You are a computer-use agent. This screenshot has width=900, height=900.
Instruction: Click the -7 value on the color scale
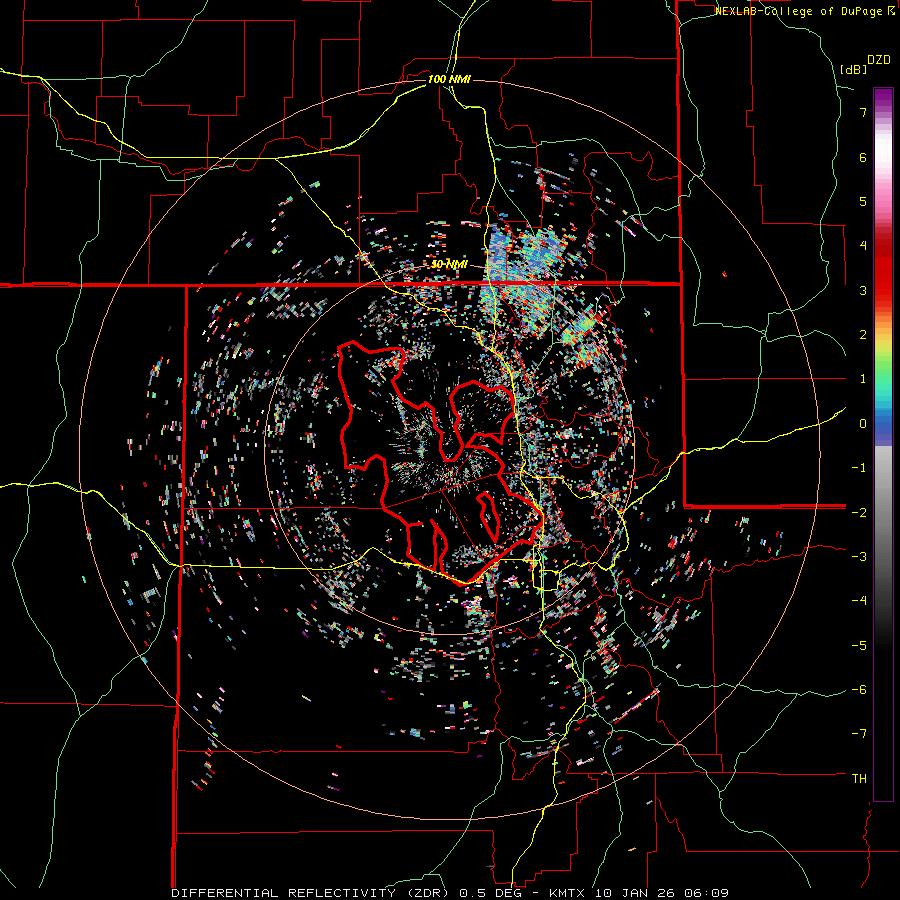pos(859,734)
